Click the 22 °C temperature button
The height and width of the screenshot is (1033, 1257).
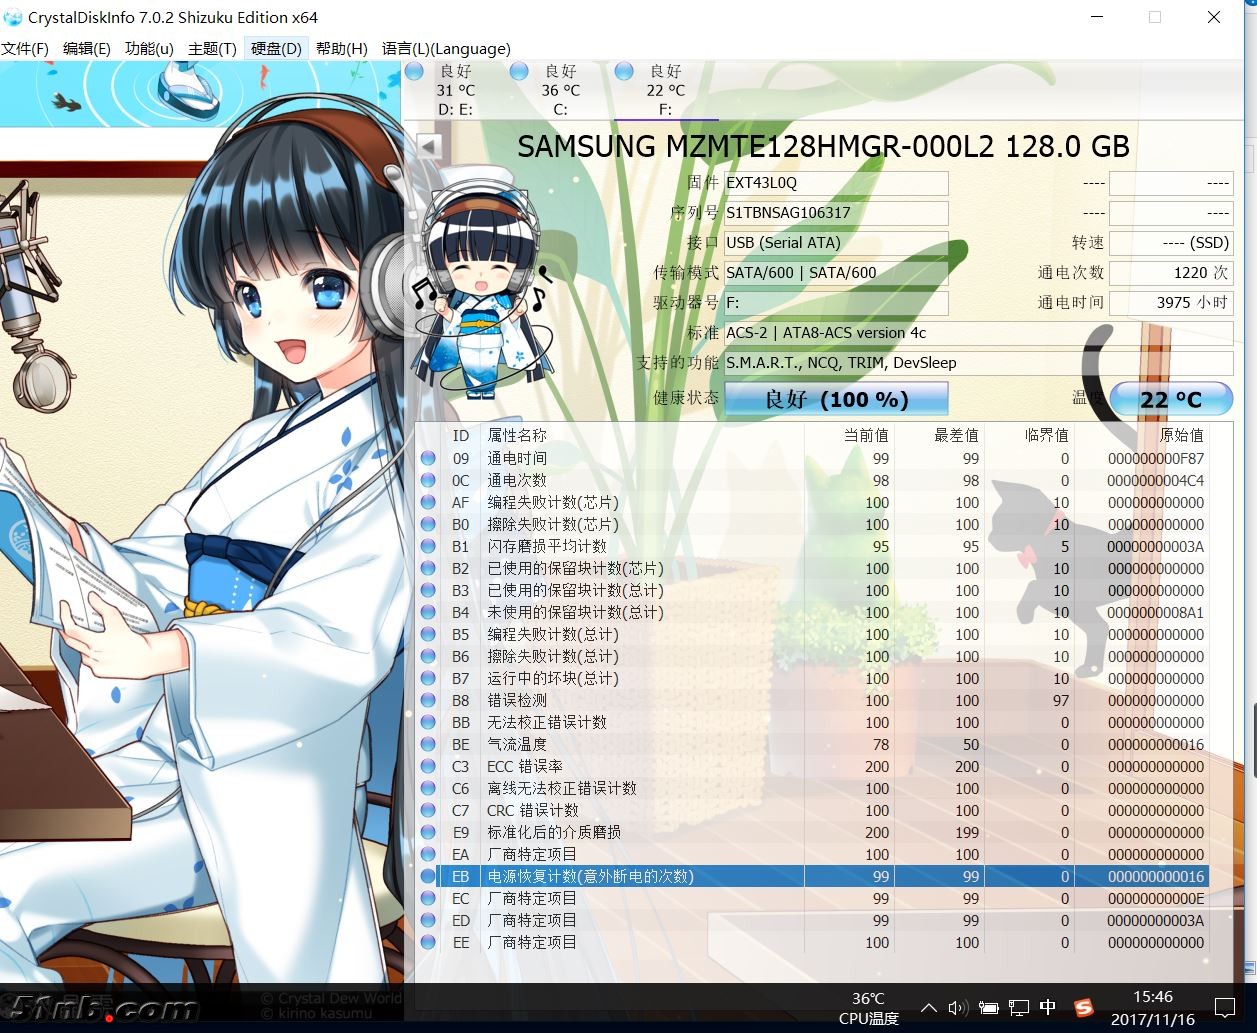pyautogui.click(x=1171, y=398)
